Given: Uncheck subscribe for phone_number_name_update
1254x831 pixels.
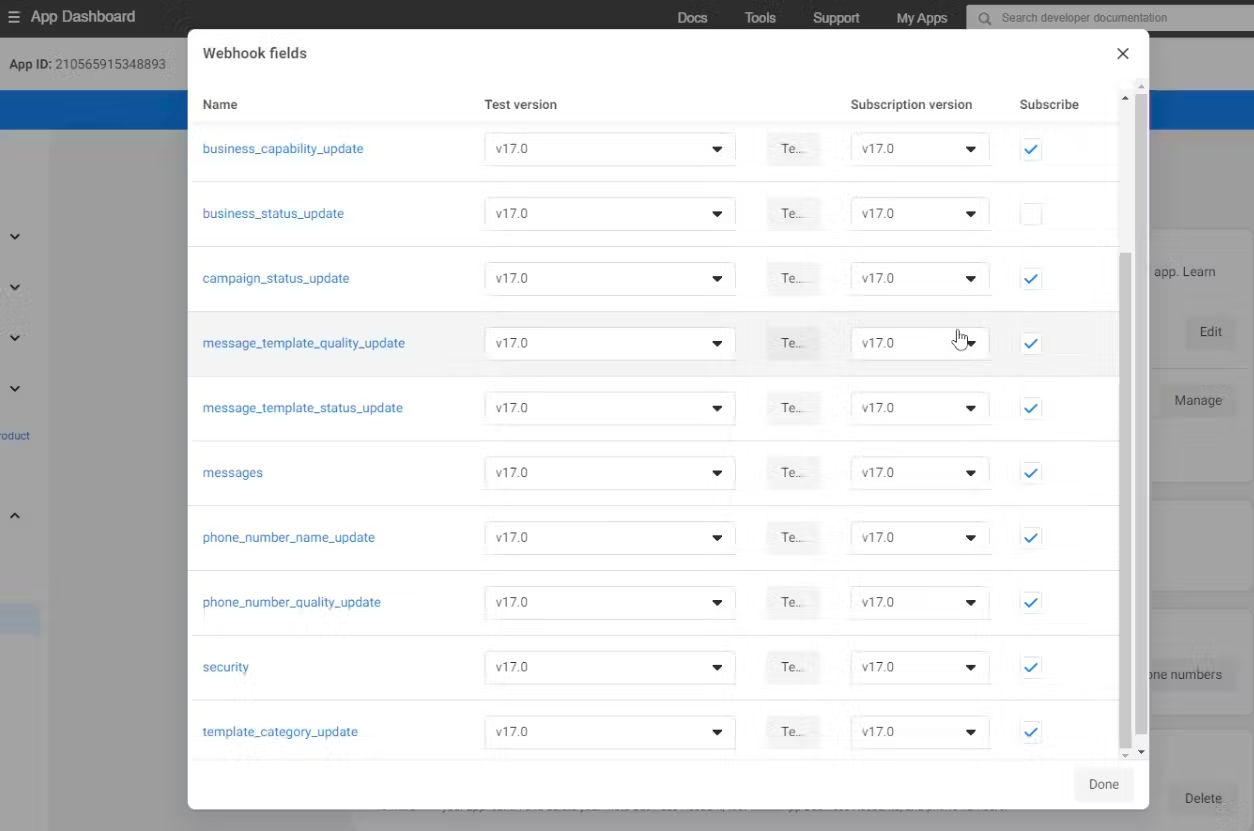Looking at the screenshot, I should 1031,538.
